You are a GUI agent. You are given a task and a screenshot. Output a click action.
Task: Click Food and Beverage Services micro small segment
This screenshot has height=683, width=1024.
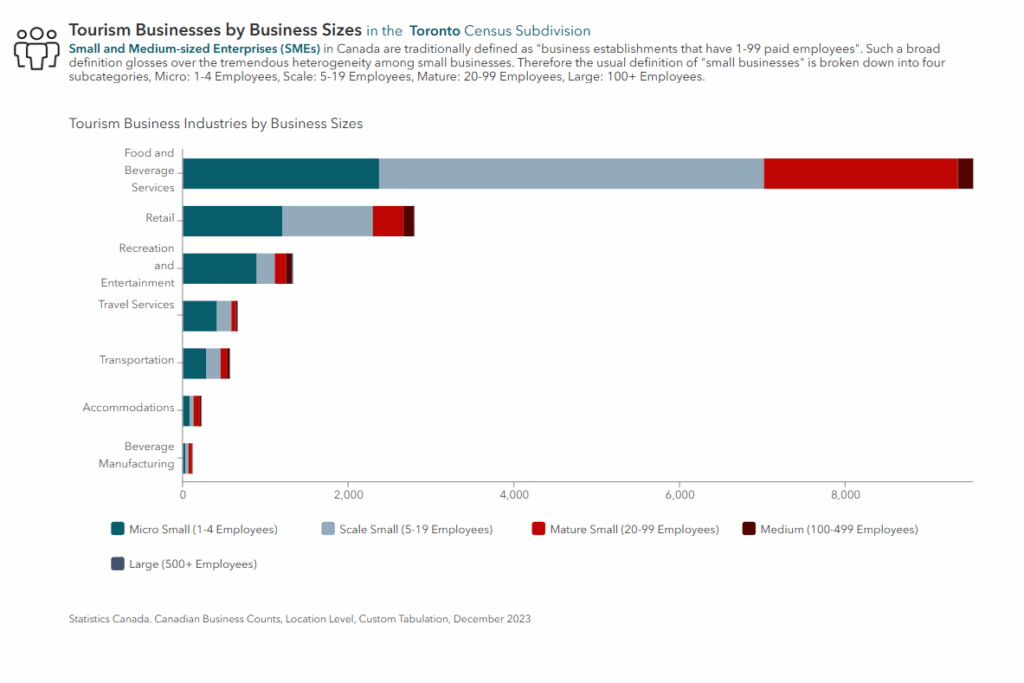pyautogui.click(x=281, y=174)
